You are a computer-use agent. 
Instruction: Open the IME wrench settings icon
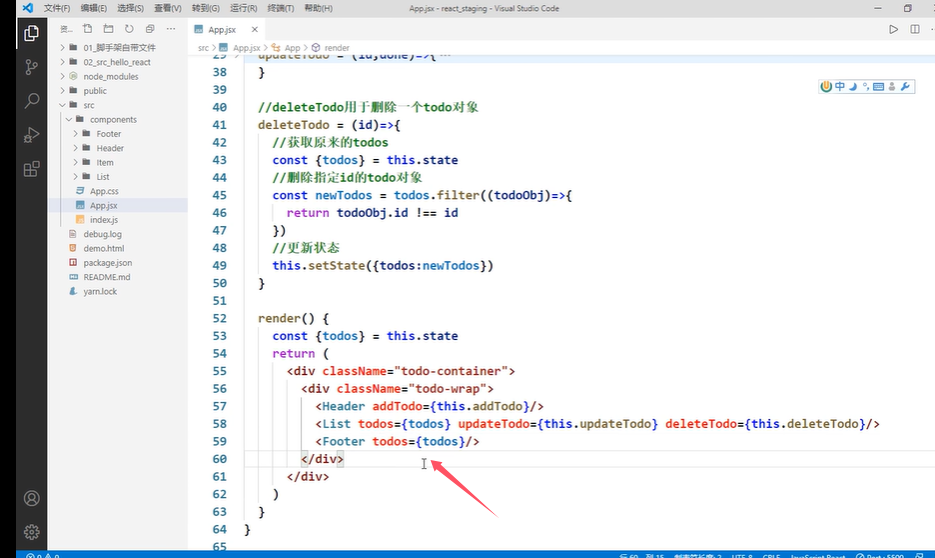click(905, 86)
